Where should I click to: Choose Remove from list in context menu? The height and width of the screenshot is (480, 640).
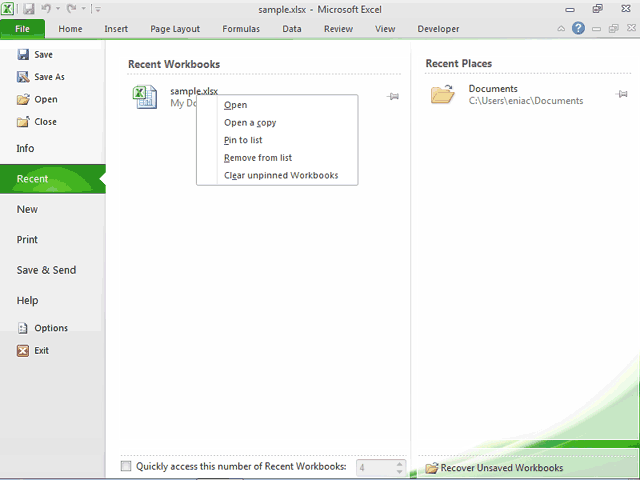pyautogui.click(x=258, y=158)
